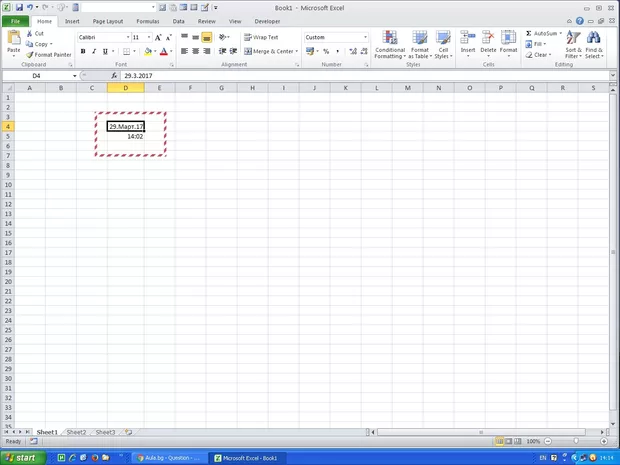Open the Name Box dropdown for D4

pyautogui.click(x=73, y=76)
